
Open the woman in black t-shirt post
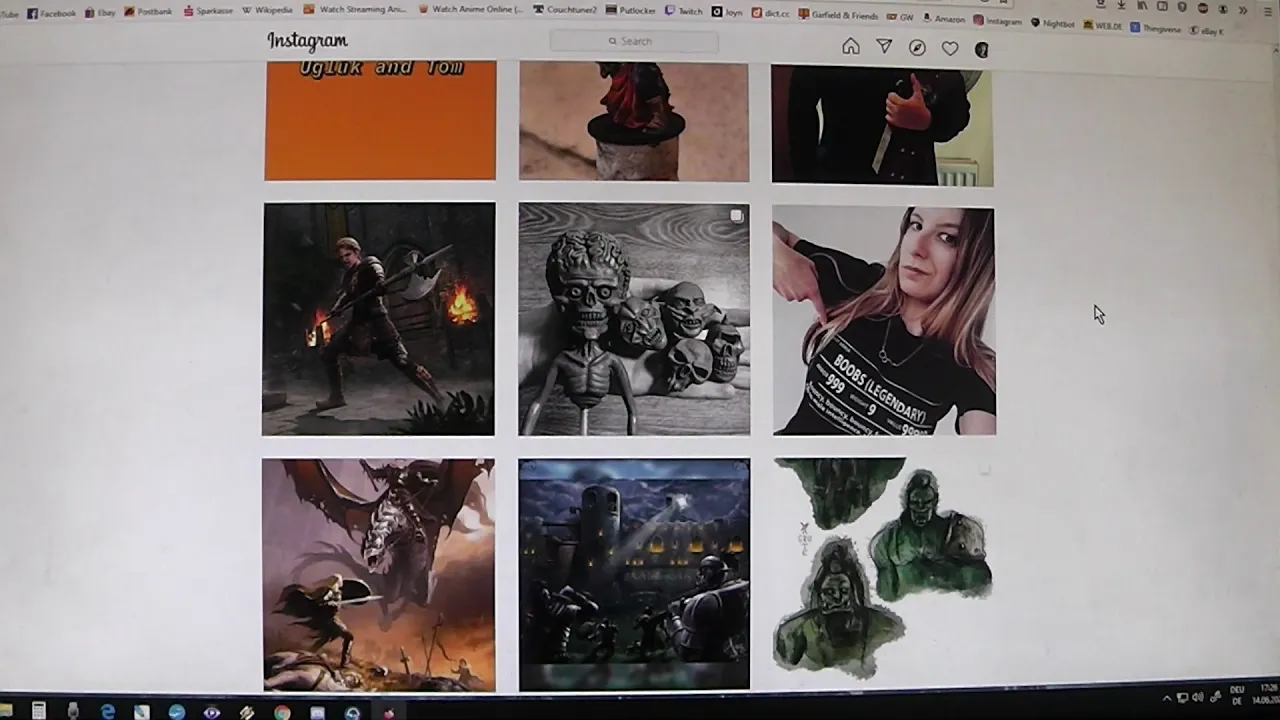point(884,320)
